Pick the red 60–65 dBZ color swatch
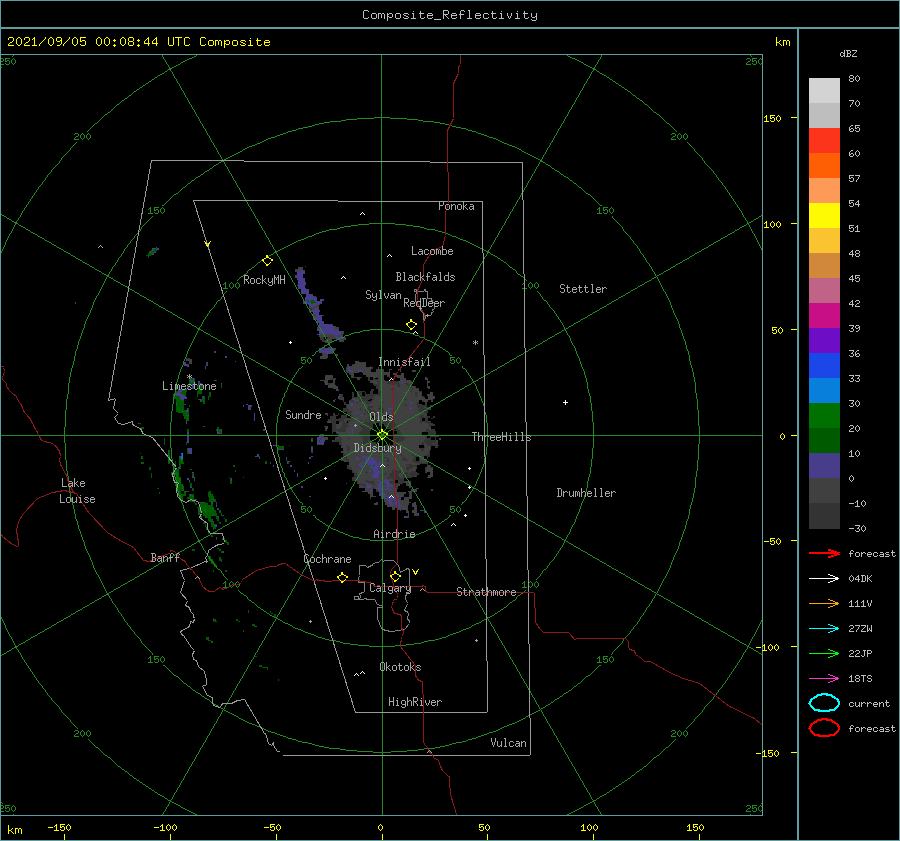The height and width of the screenshot is (841, 900). point(824,141)
